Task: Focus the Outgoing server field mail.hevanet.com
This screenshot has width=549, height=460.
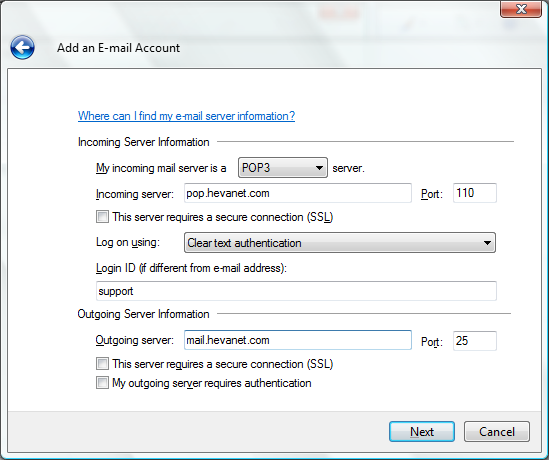Action: pos(298,340)
